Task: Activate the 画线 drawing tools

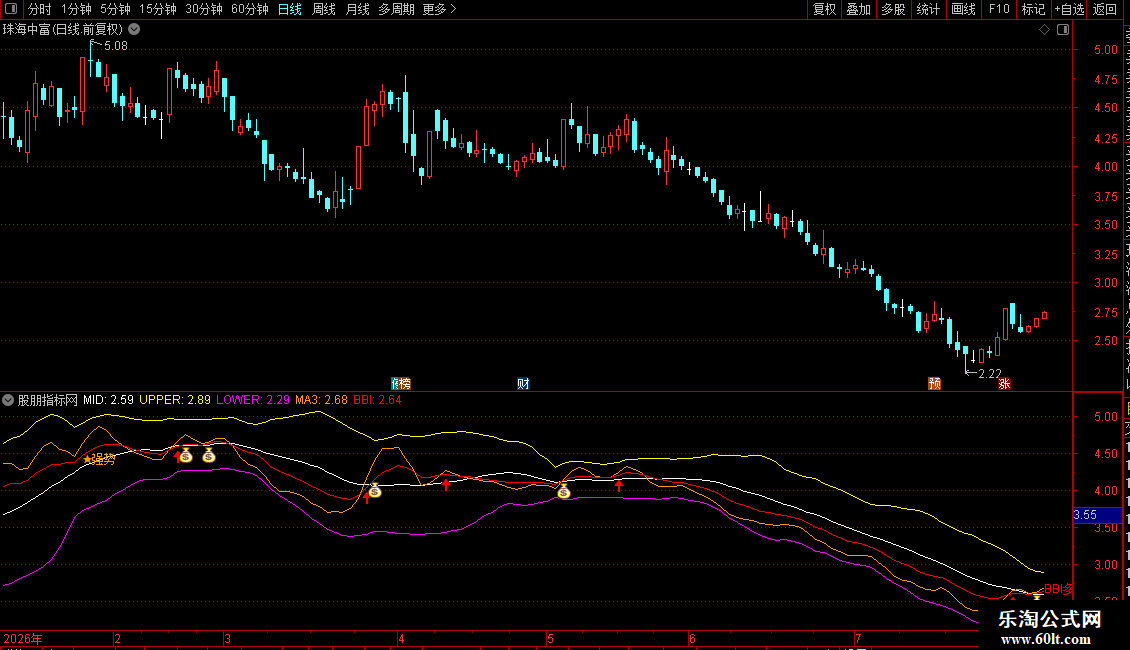Action: [x=963, y=9]
